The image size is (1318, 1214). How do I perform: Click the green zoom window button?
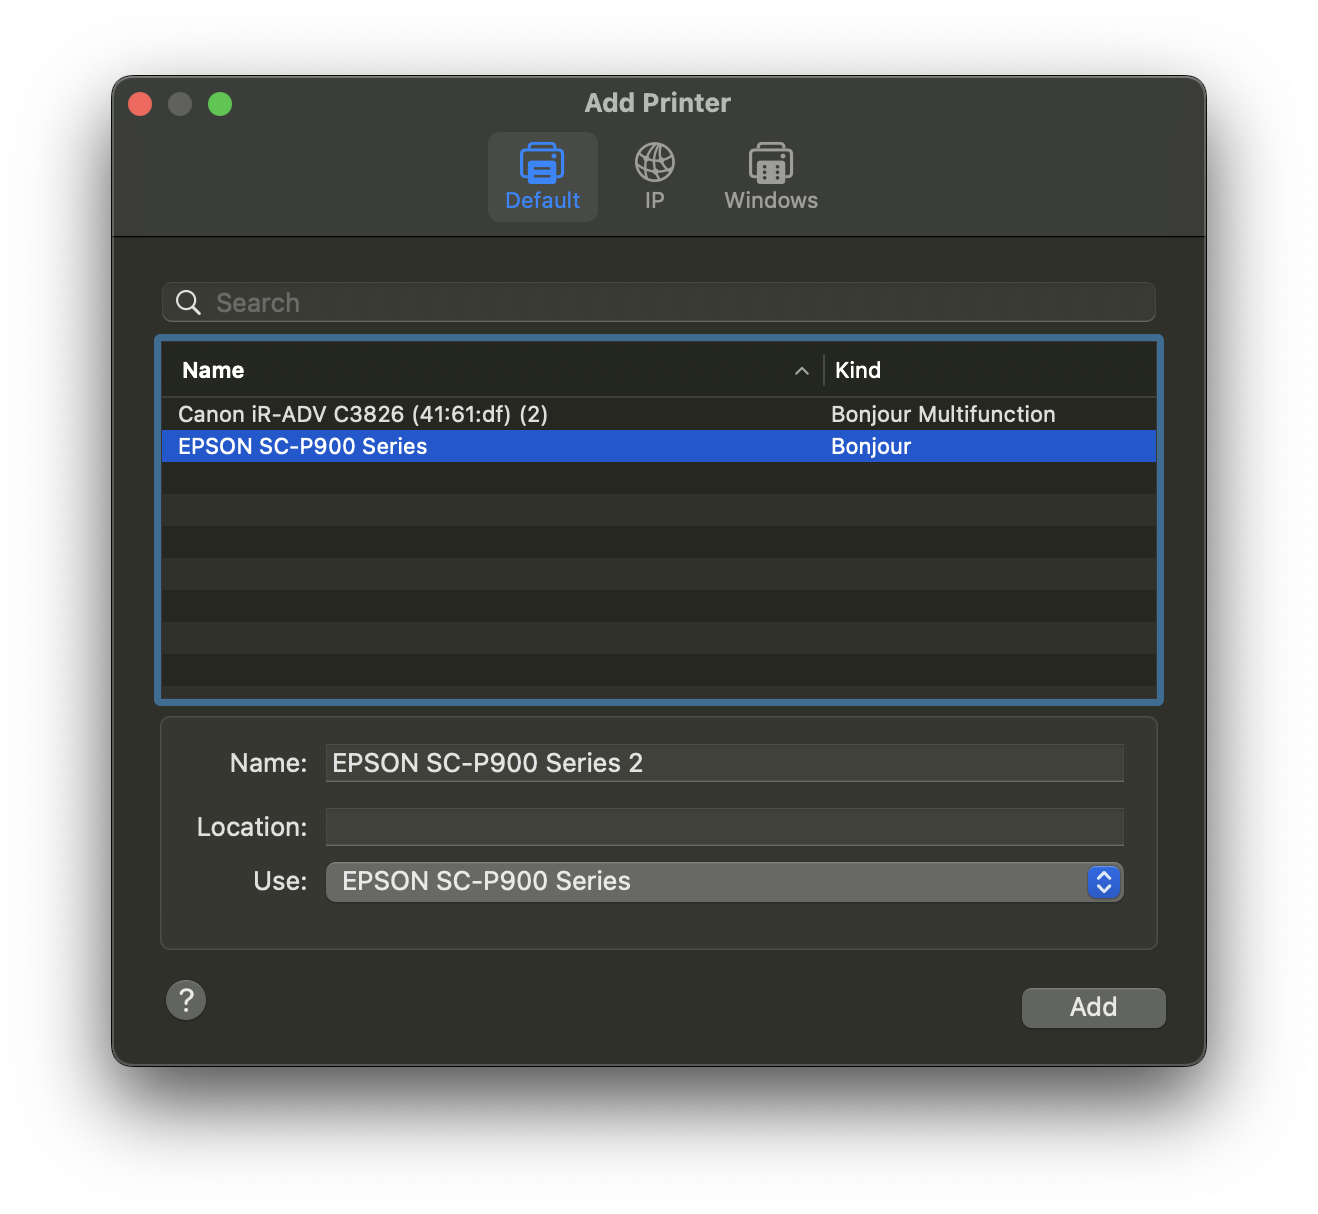220,104
